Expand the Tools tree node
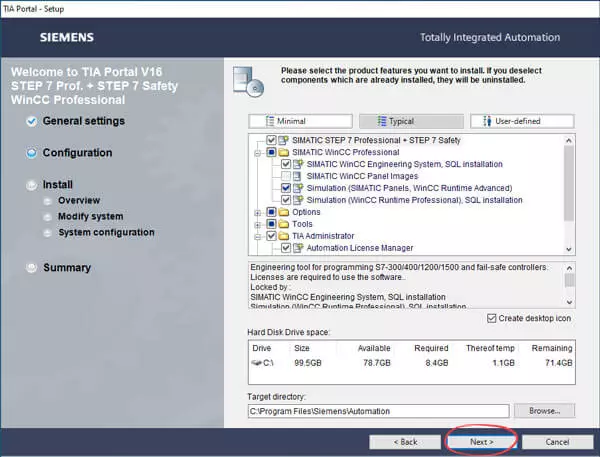Screen dimensions: 600x457 point(258,224)
